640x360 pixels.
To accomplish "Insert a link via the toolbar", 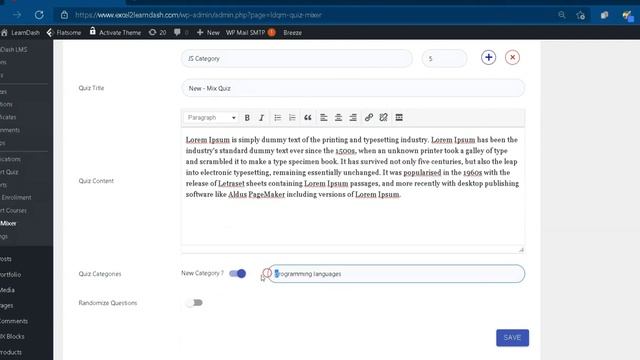I will [369, 118].
